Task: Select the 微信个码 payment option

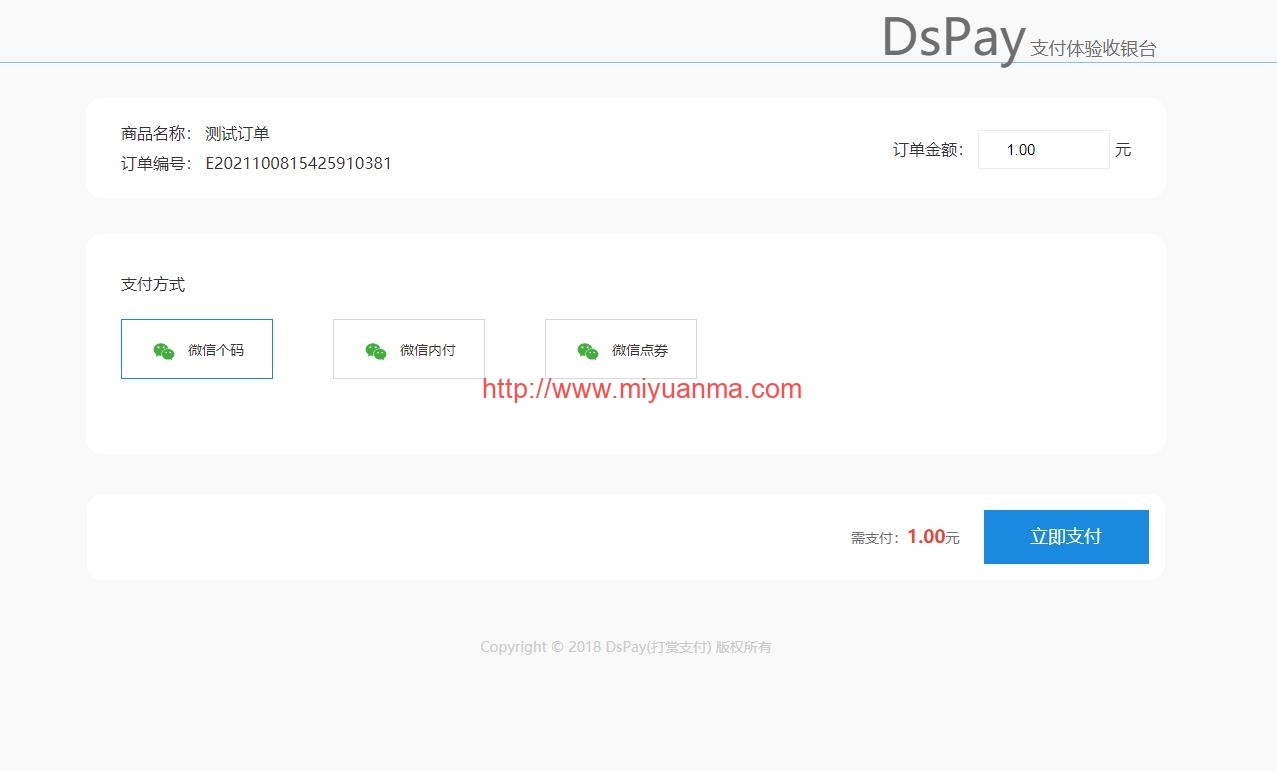Action: [x=196, y=349]
